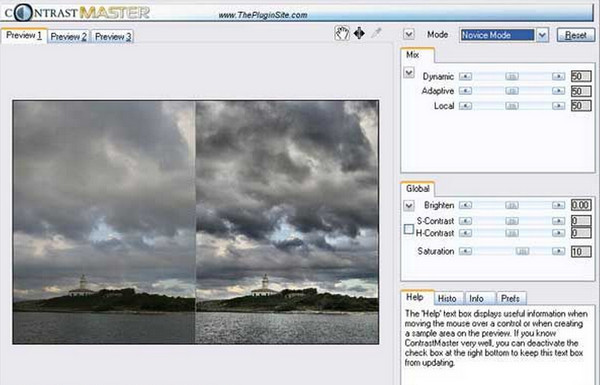Click the Reset button

pyautogui.click(x=576, y=35)
